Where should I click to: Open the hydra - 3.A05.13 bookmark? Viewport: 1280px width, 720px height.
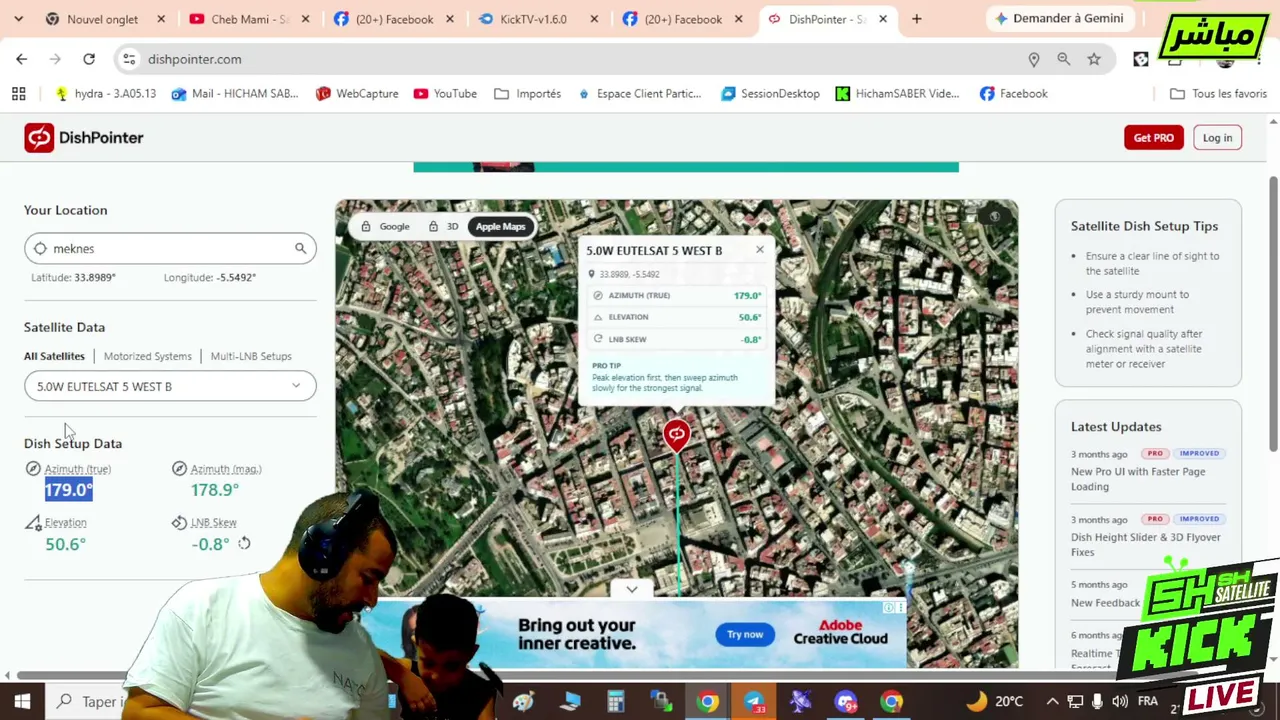(x=105, y=93)
